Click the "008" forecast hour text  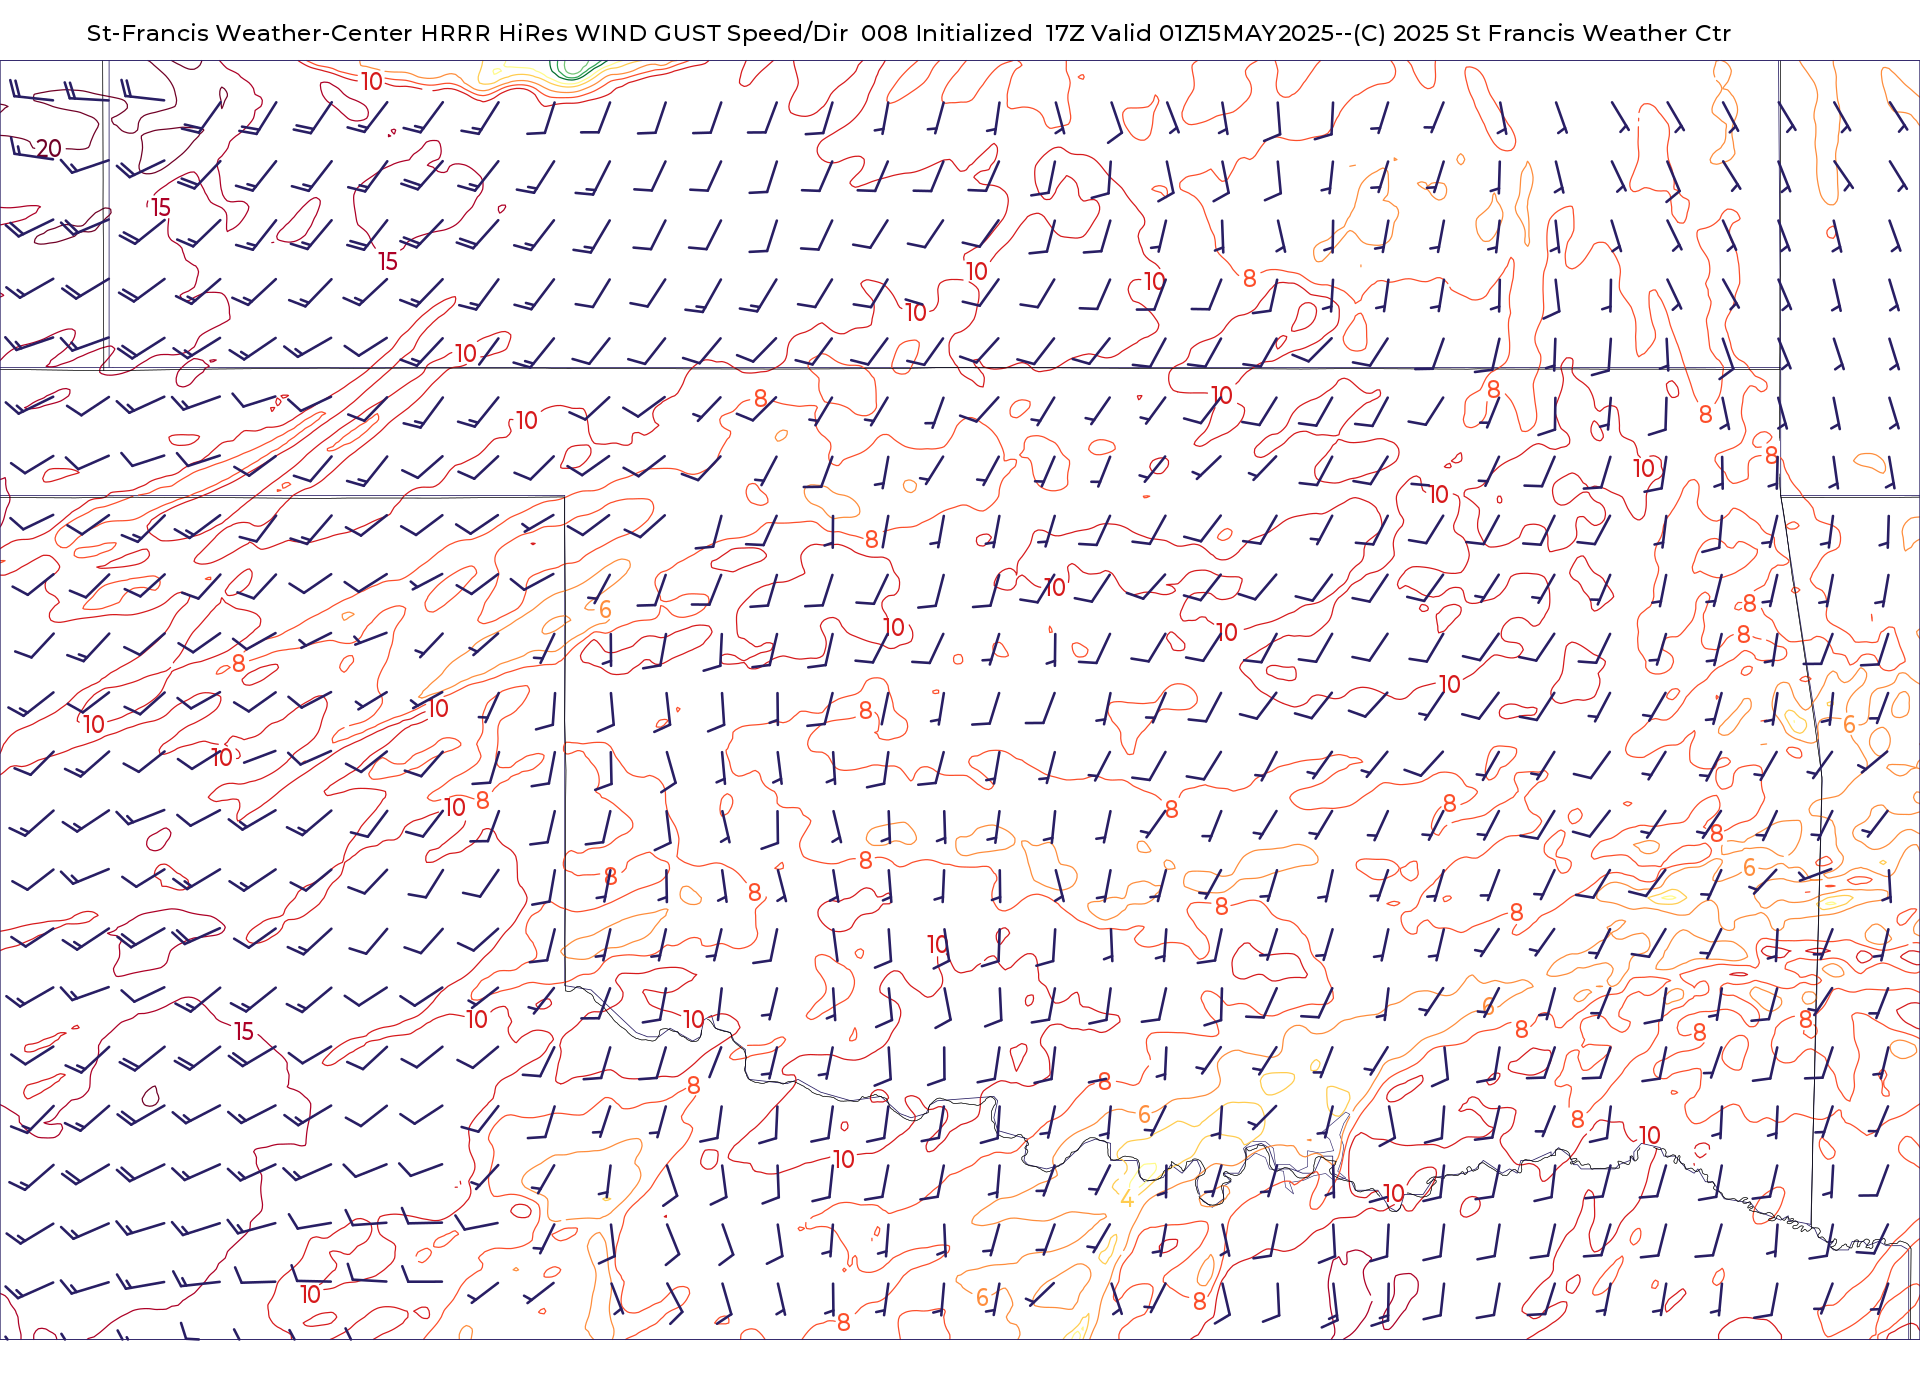(x=884, y=34)
